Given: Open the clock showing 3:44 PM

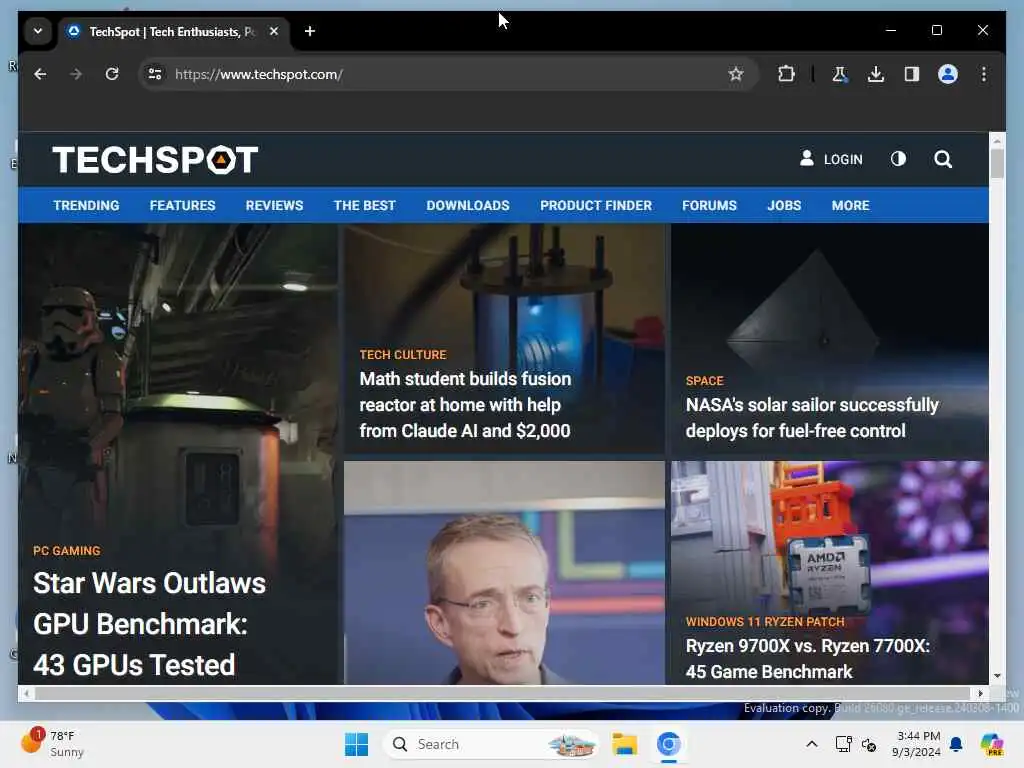Looking at the screenshot, I should point(917,744).
